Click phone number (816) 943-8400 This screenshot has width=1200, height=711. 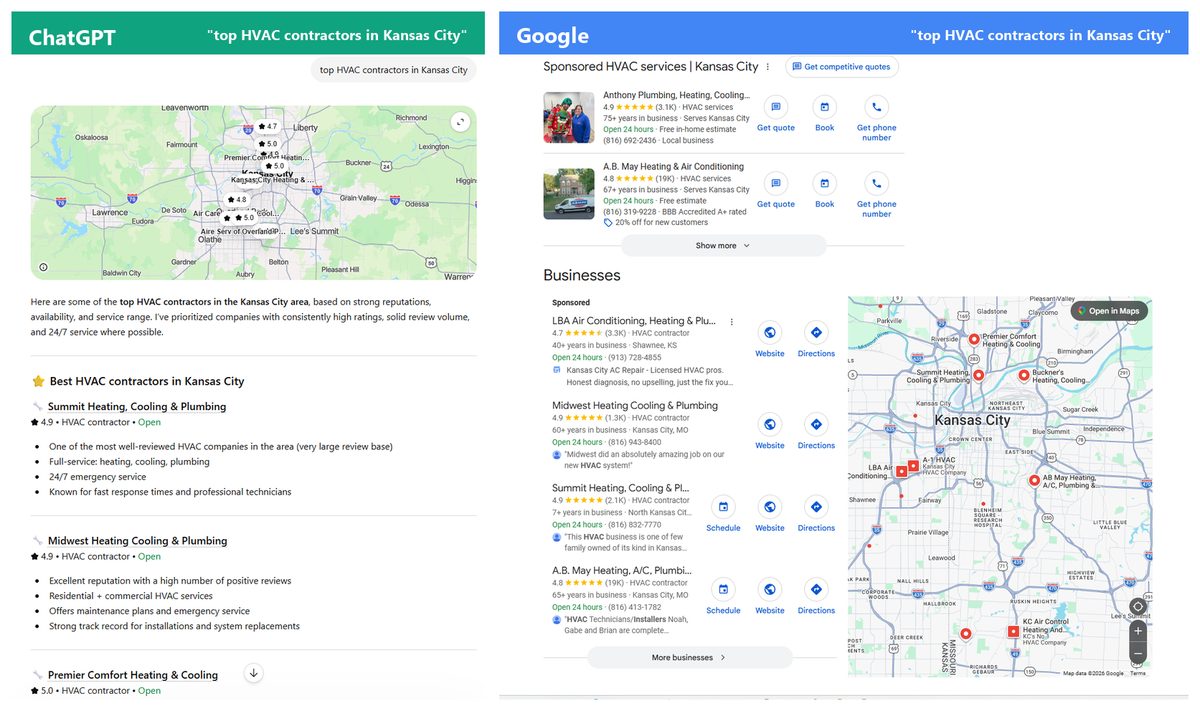click(634, 442)
